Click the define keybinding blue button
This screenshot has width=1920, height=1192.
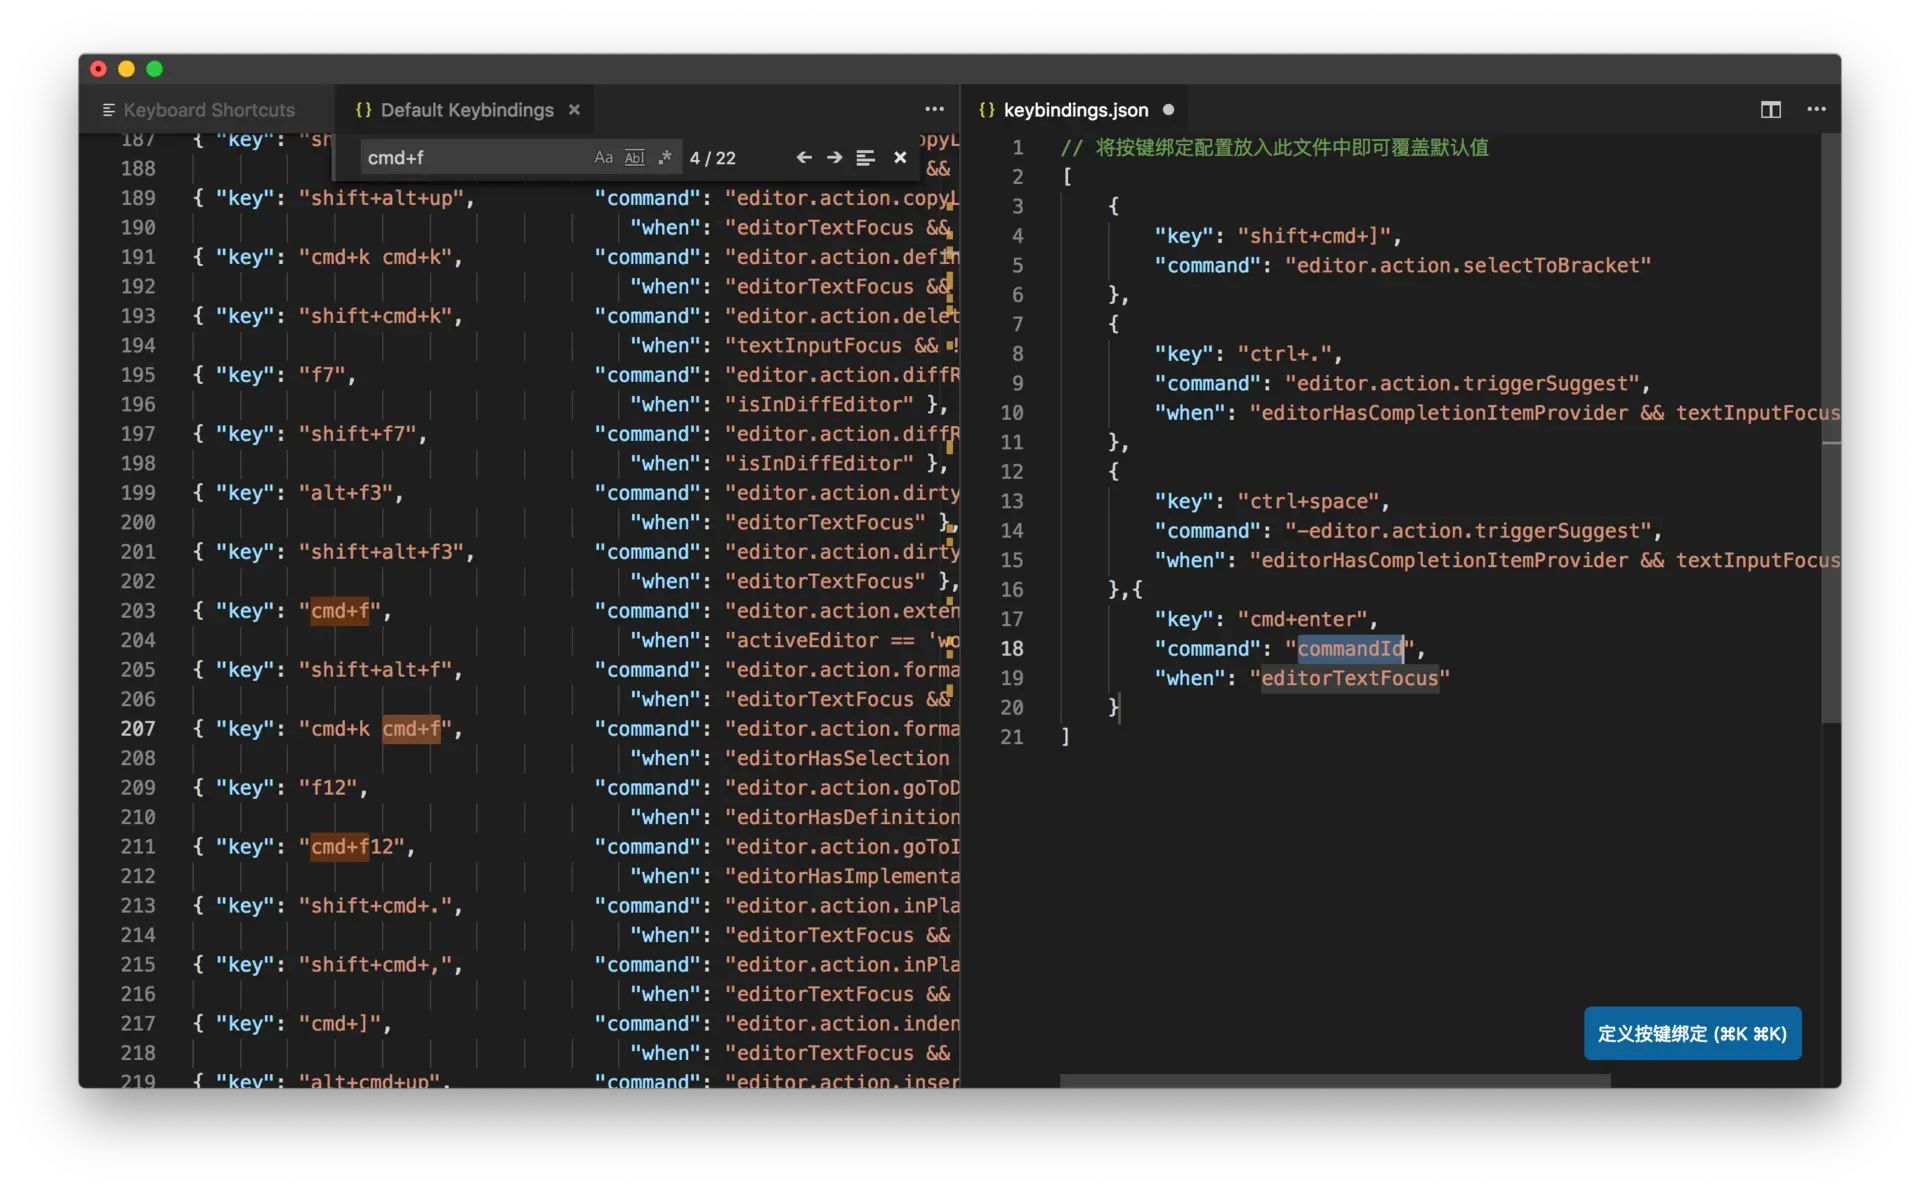[1692, 1033]
